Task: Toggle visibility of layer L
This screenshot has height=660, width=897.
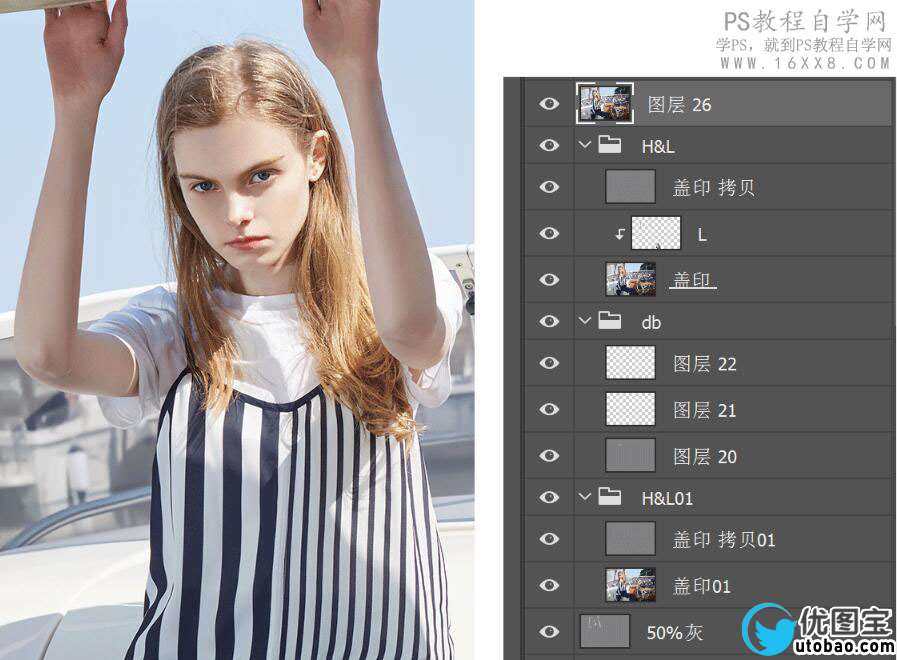Action: point(549,233)
